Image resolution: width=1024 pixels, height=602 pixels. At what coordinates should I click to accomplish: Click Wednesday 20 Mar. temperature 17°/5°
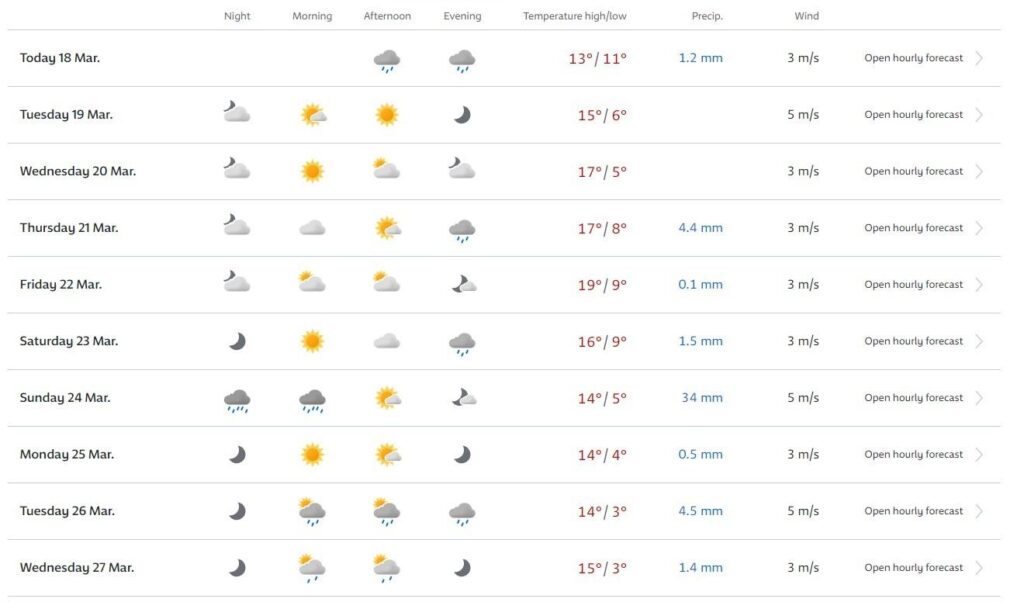coord(602,171)
